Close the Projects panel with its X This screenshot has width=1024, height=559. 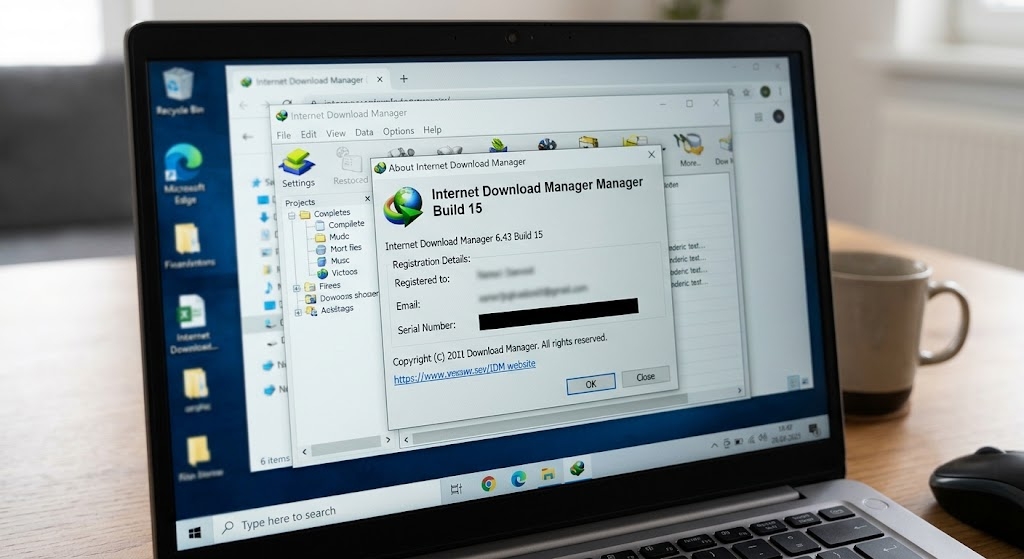coord(367,199)
